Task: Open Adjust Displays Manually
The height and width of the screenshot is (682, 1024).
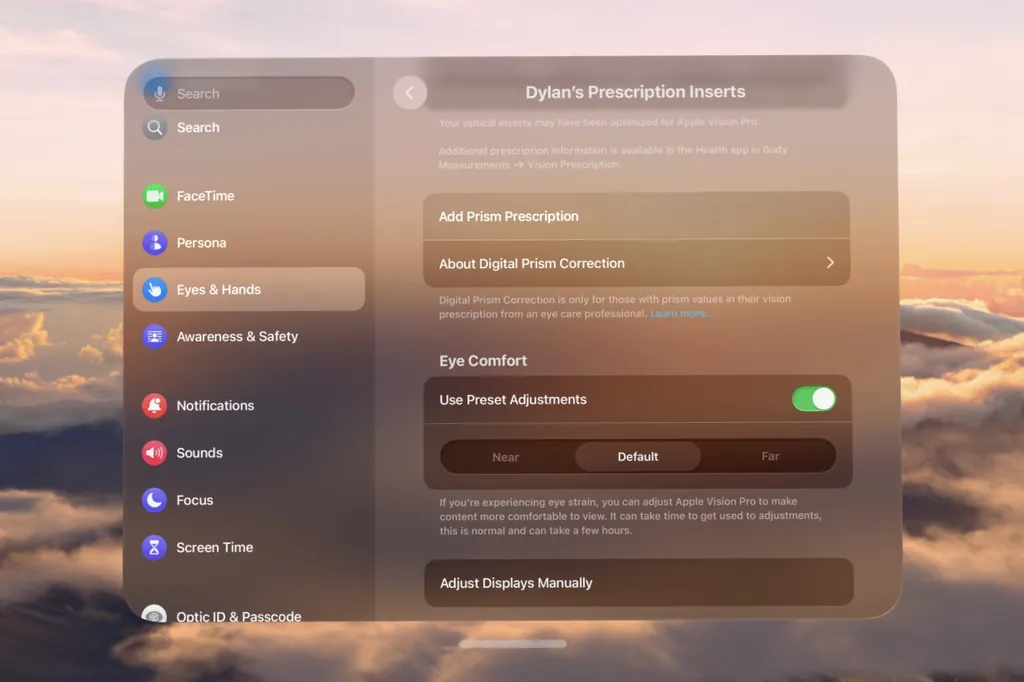Action: 516,583
